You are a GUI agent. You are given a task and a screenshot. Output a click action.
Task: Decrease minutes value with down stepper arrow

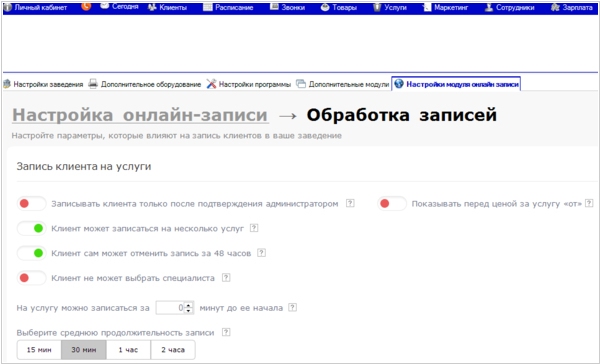tap(189, 311)
